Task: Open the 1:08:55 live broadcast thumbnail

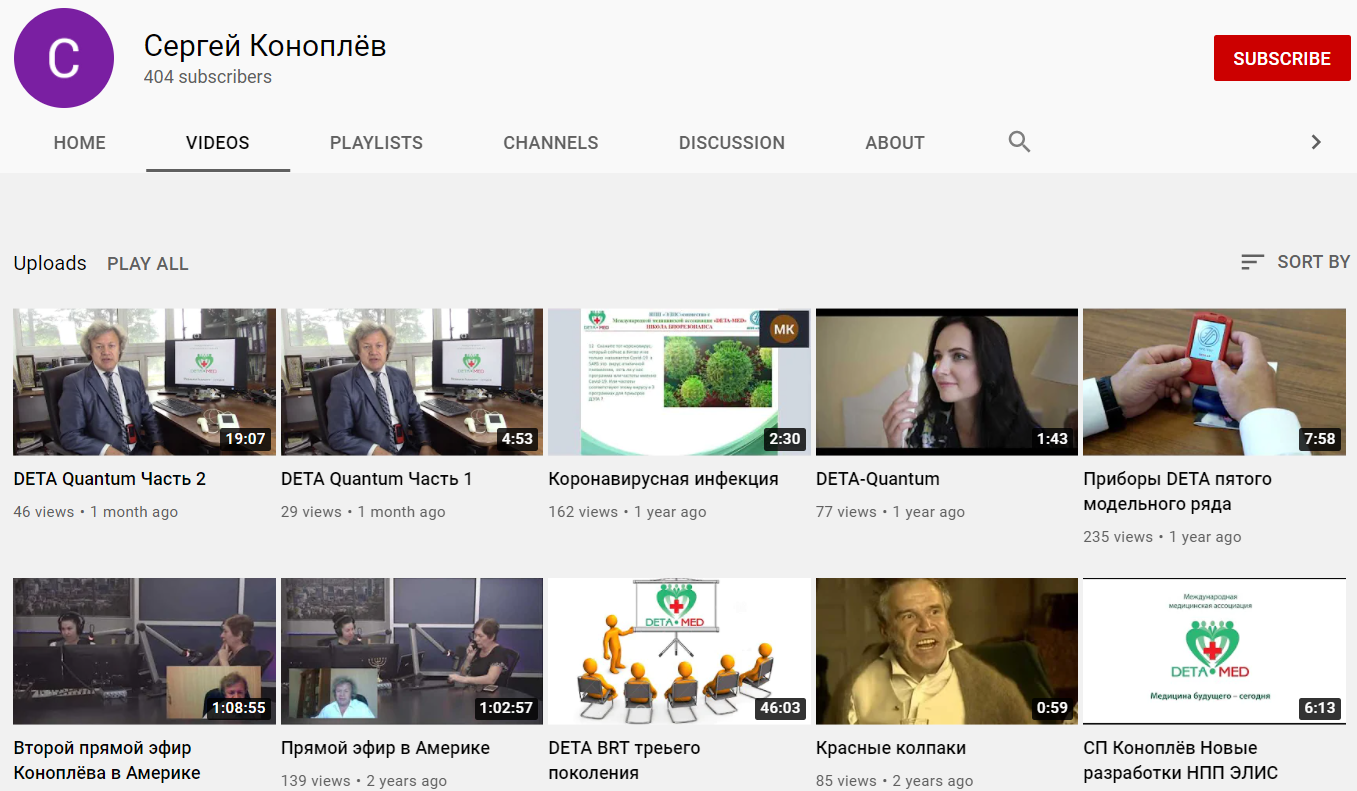Action: 145,651
